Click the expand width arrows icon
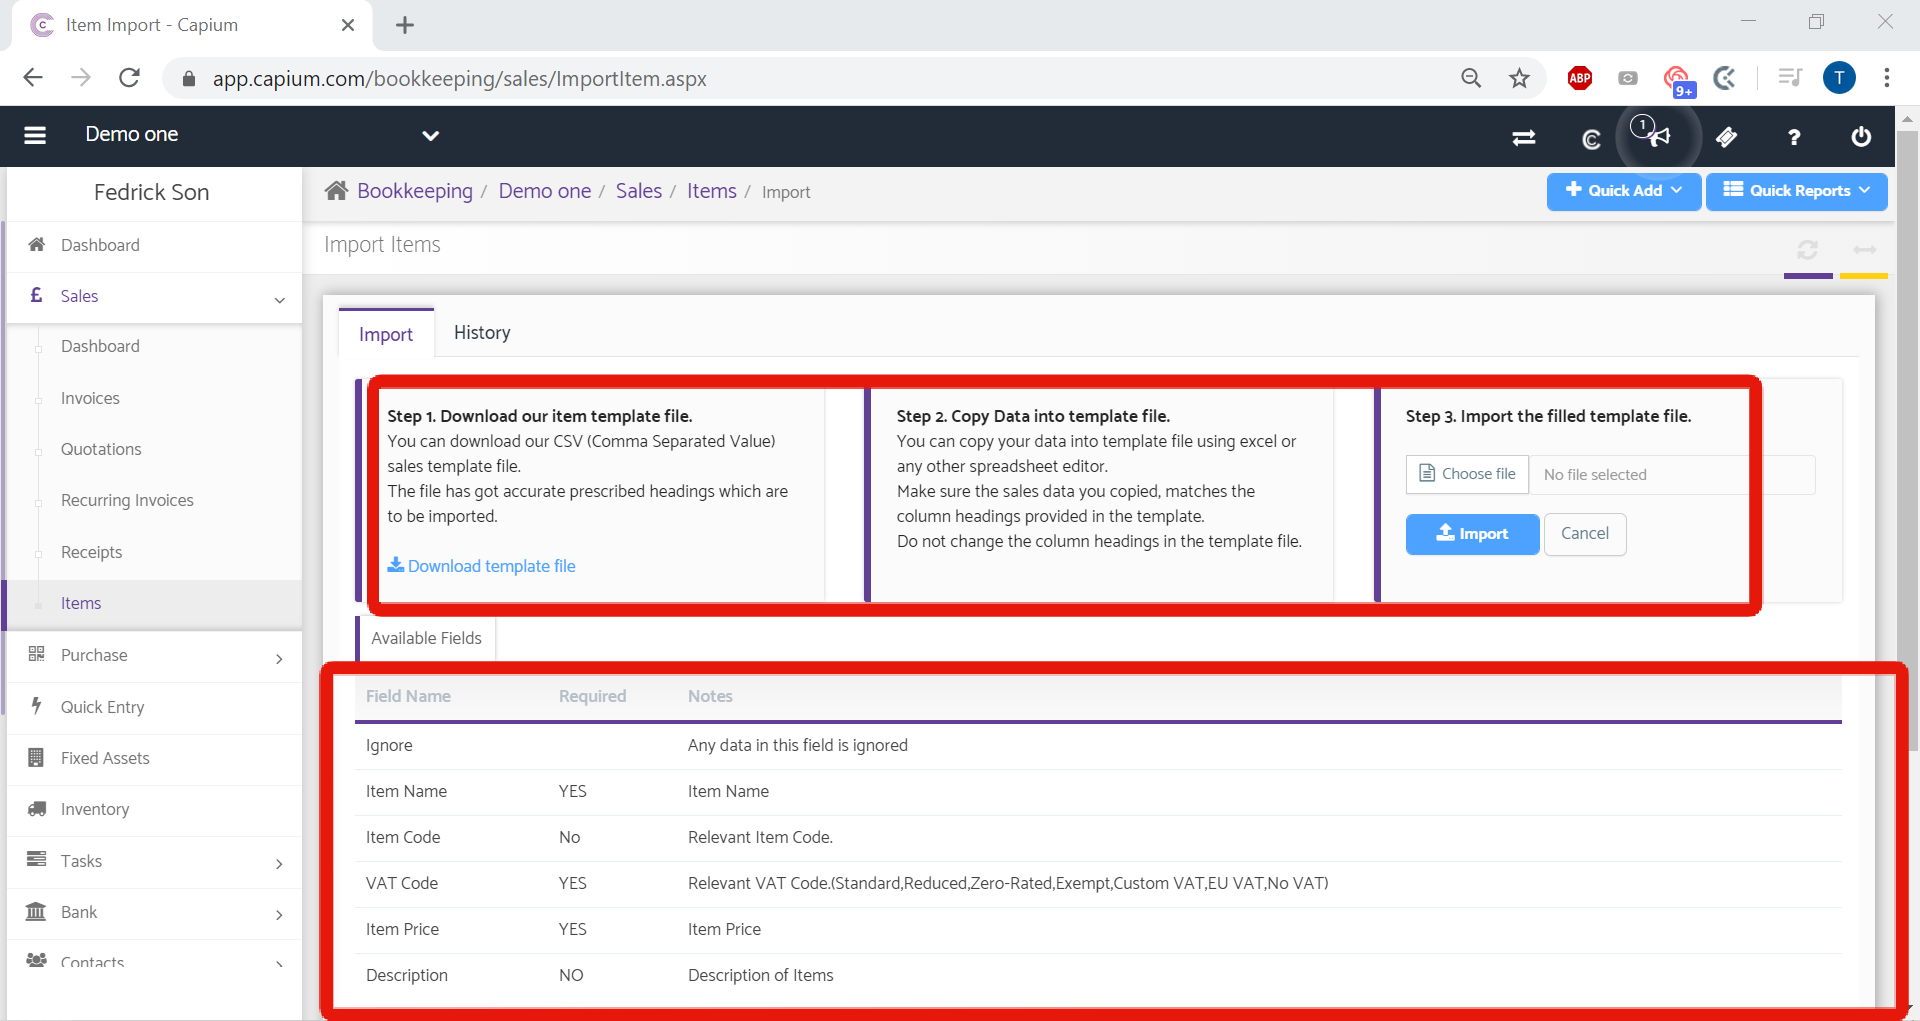 tap(1864, 250)
